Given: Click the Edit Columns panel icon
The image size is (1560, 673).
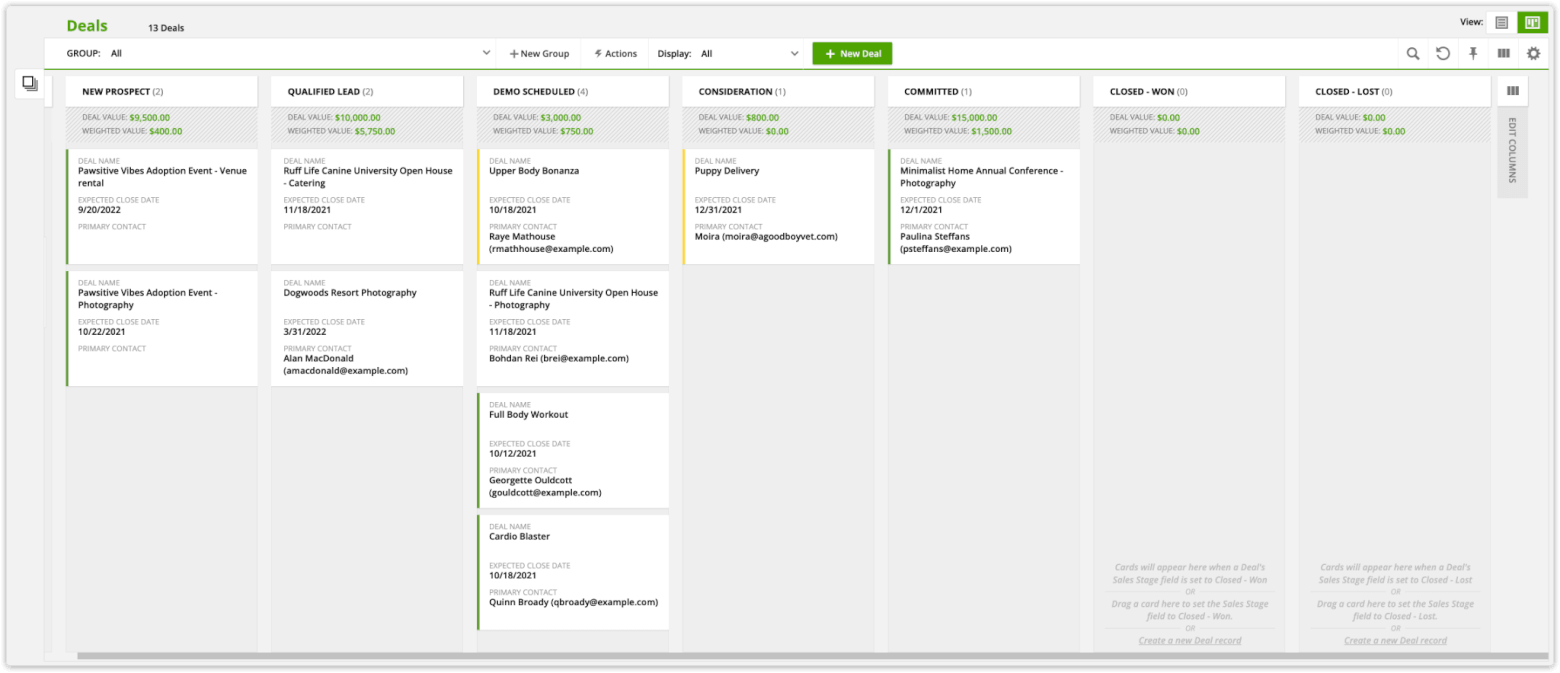Looking at the screenshot, I should point(1513,90).
